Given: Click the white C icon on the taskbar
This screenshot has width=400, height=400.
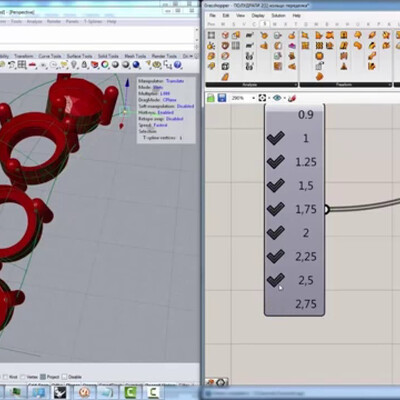Looking at the screenshot, I should (x=153, y=392).
